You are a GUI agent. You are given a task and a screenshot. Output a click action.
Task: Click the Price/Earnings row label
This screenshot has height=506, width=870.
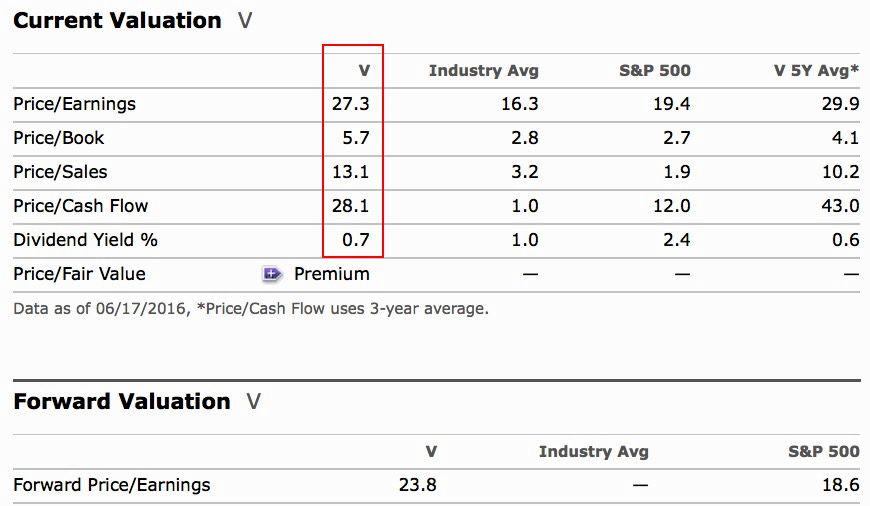pyautogui.click(x=74, y=104)
